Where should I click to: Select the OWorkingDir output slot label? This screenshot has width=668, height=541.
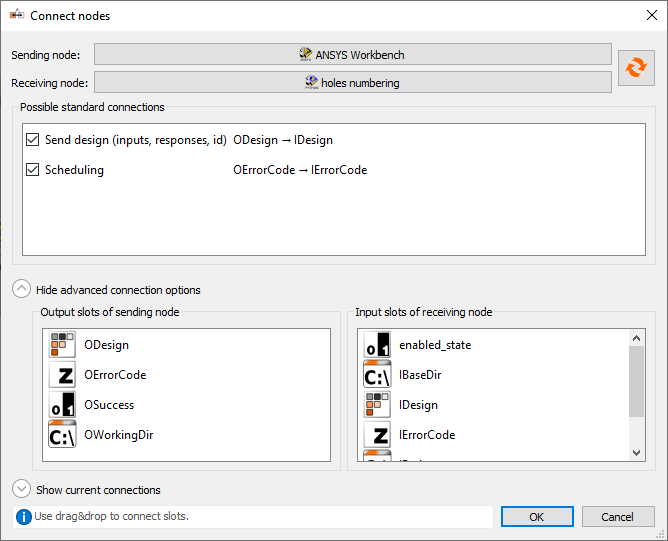click(118, 435)
